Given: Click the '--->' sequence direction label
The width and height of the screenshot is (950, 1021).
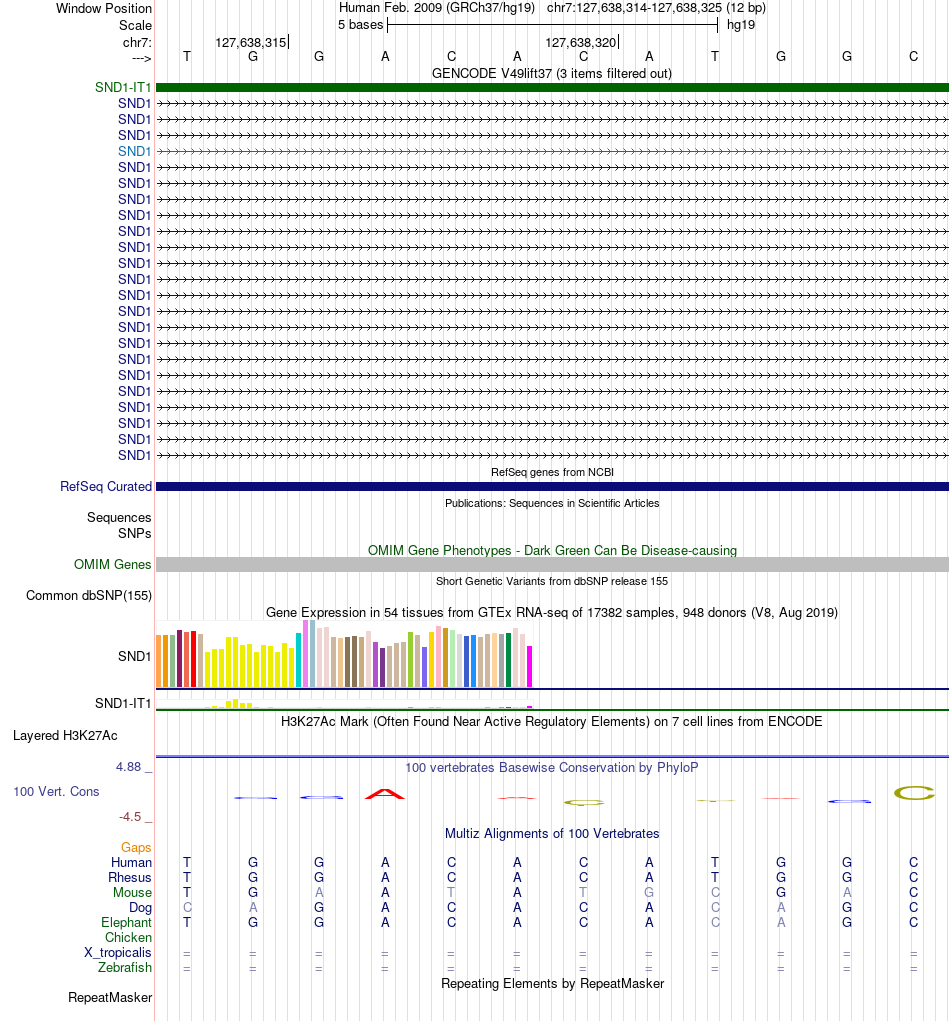Looking at the screenshot, I should [141, 59].
